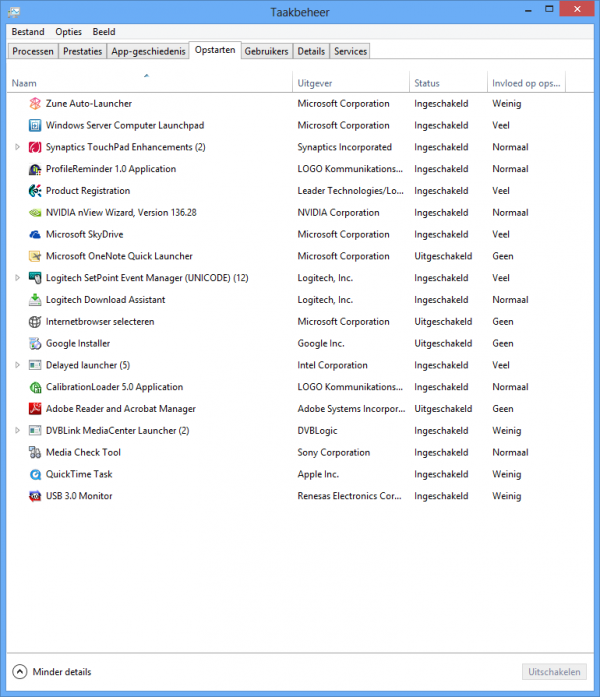Screen dimensions: 600x697
Task: Click Media Check Tool entry name
Action: 83,452
